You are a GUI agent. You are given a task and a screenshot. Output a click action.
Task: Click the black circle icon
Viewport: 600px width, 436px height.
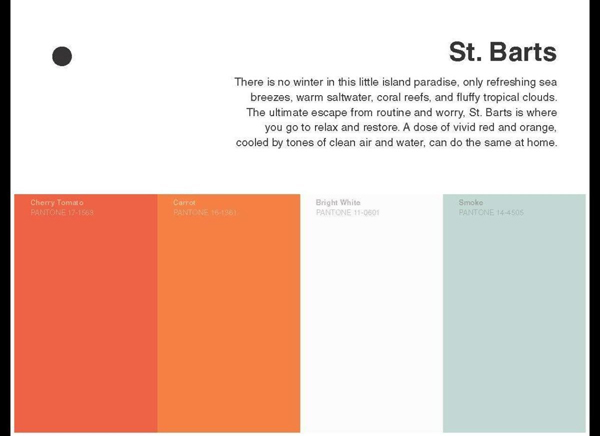[62, 57]
